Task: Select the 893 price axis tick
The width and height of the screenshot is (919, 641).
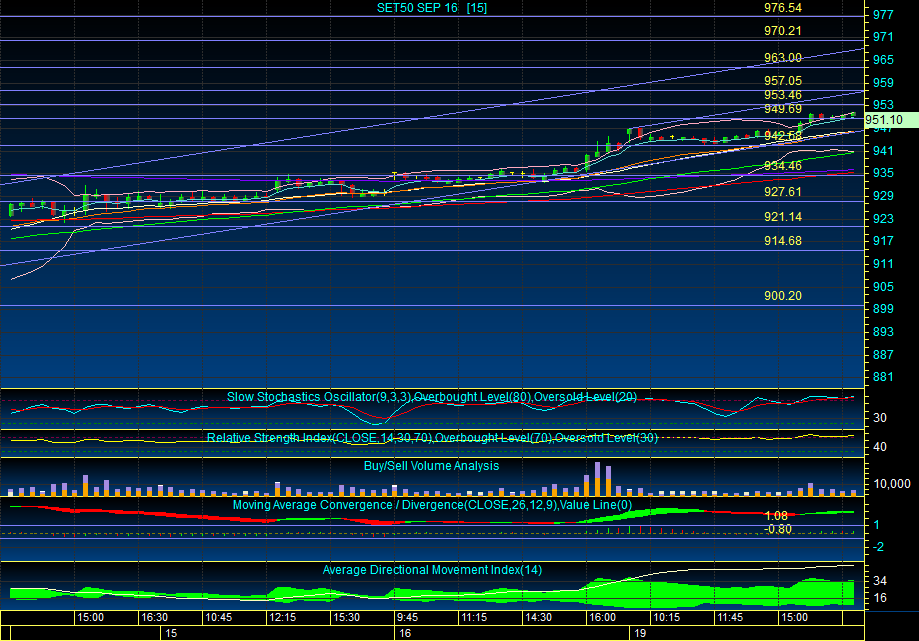Action: tap(883, 332)
